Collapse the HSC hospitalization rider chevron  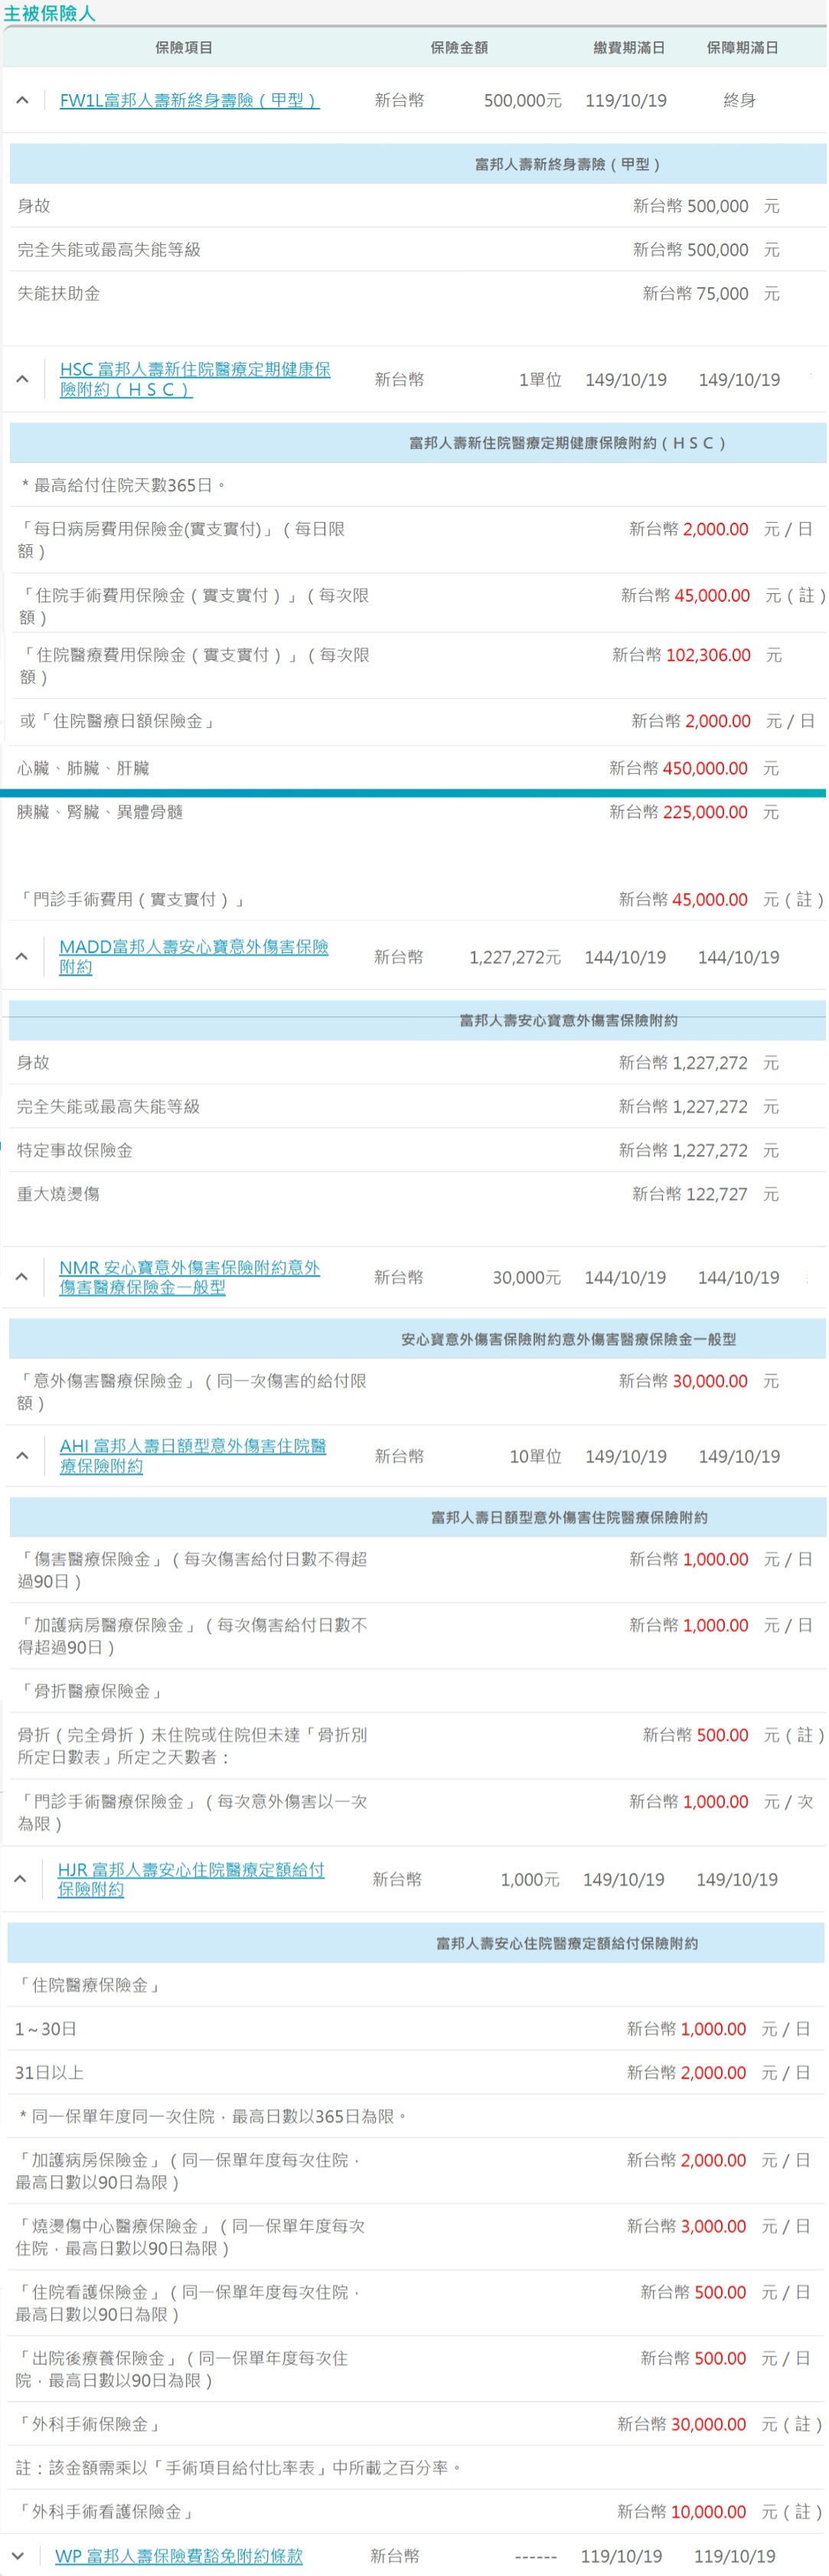pyautogui.click(x=22, y=379)
